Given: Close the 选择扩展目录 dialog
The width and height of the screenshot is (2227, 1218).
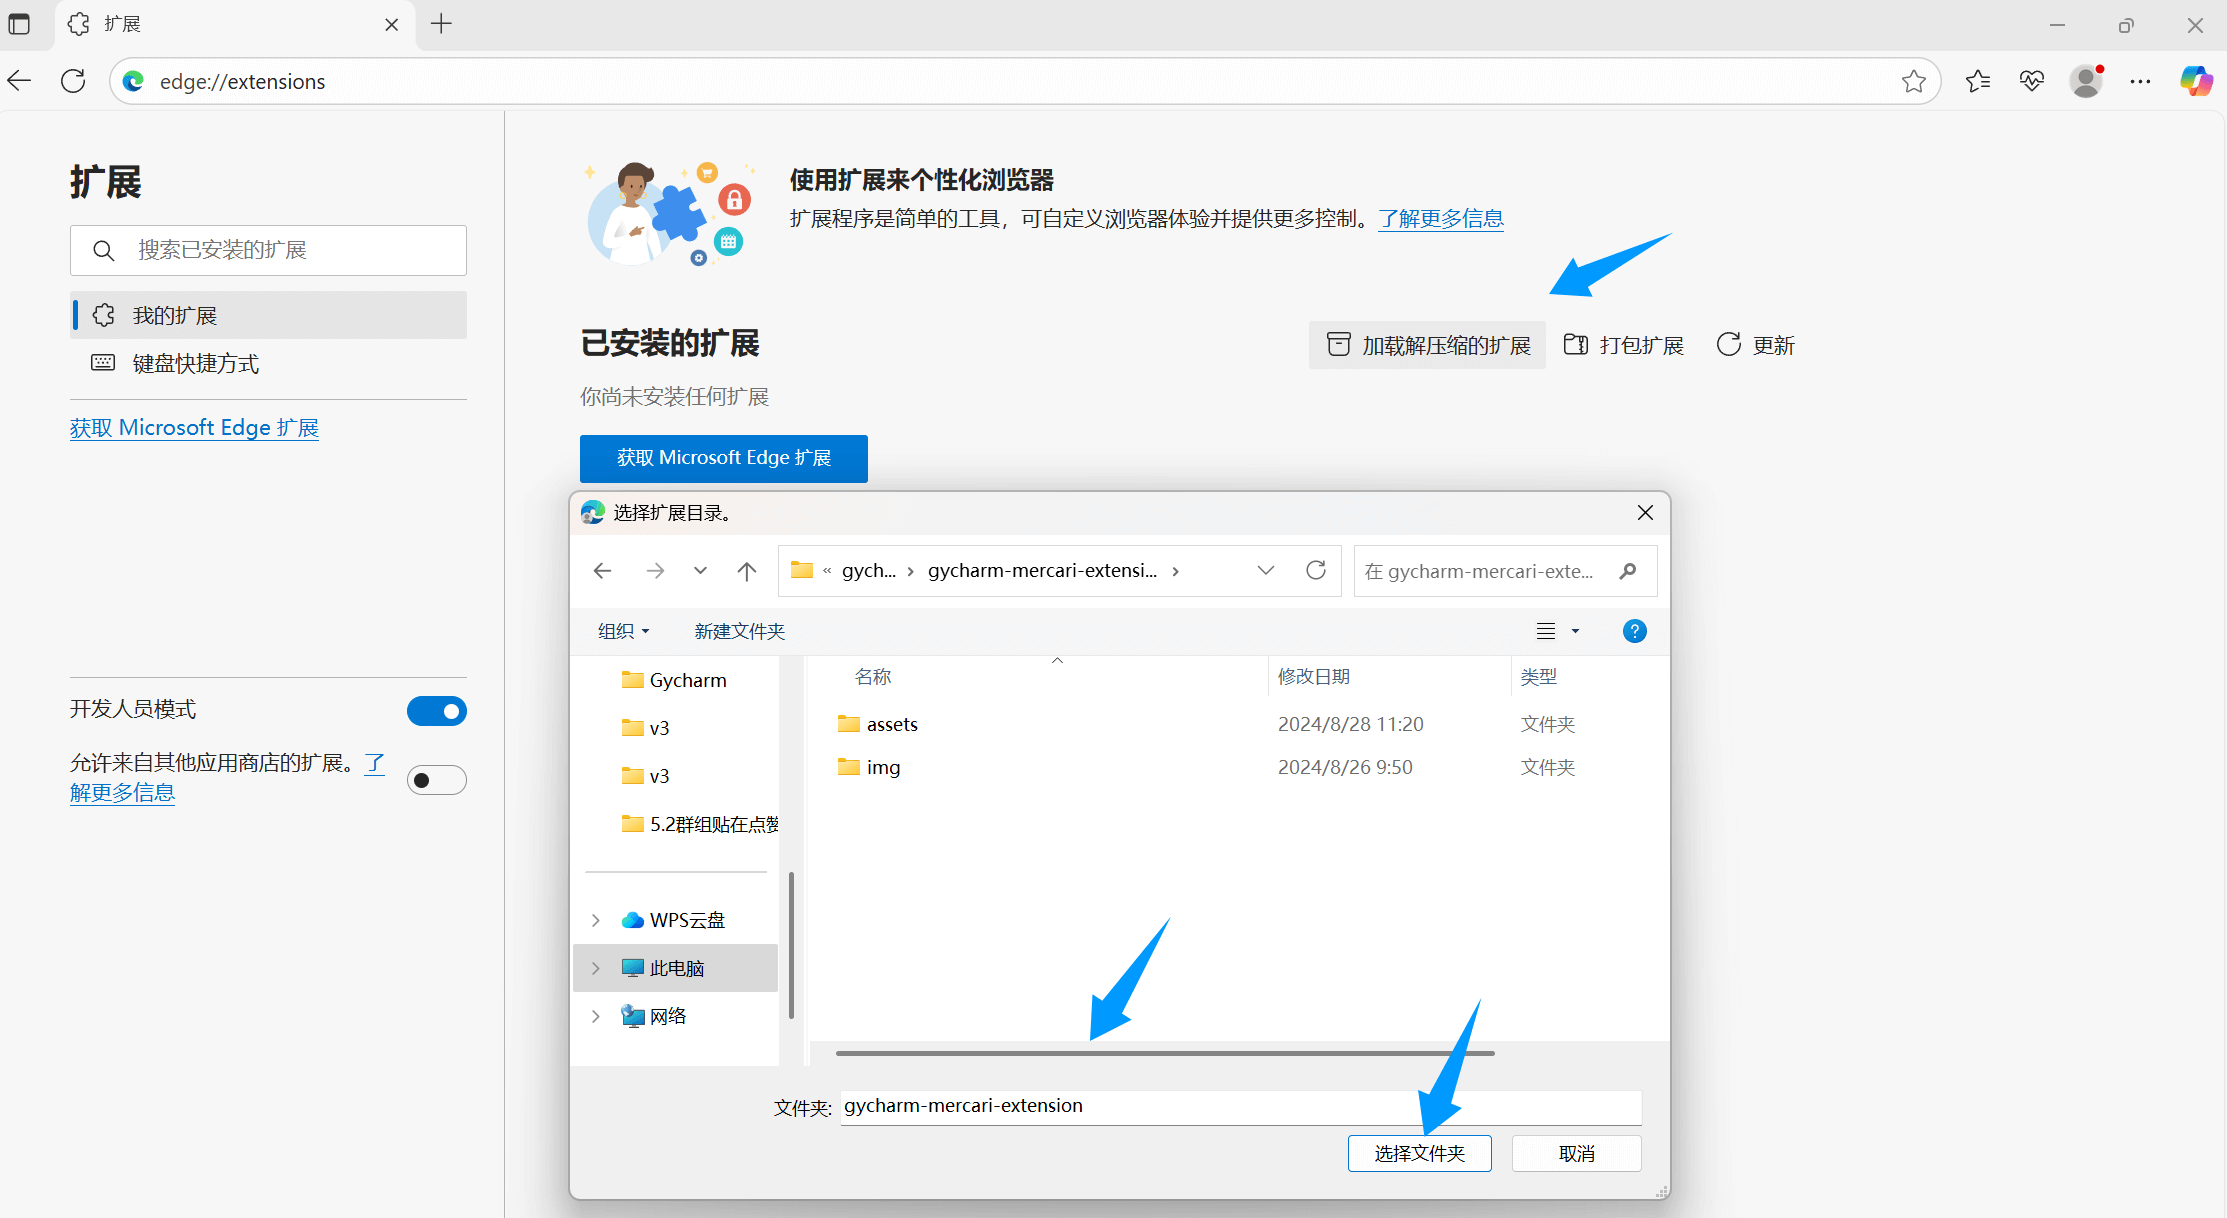Looking at the screenshot, I should pyautogui.click(x=1645, y=513).
